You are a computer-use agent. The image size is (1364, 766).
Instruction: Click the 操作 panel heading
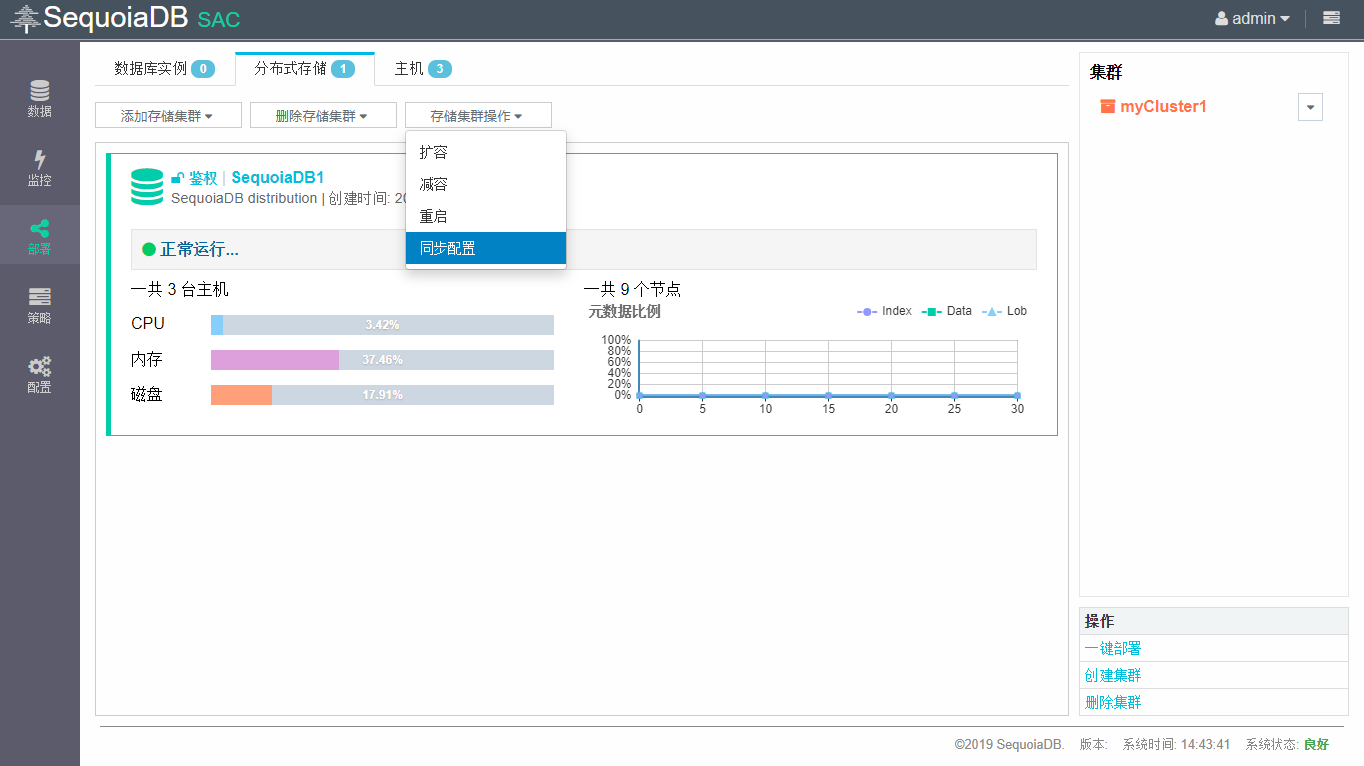1099,621
